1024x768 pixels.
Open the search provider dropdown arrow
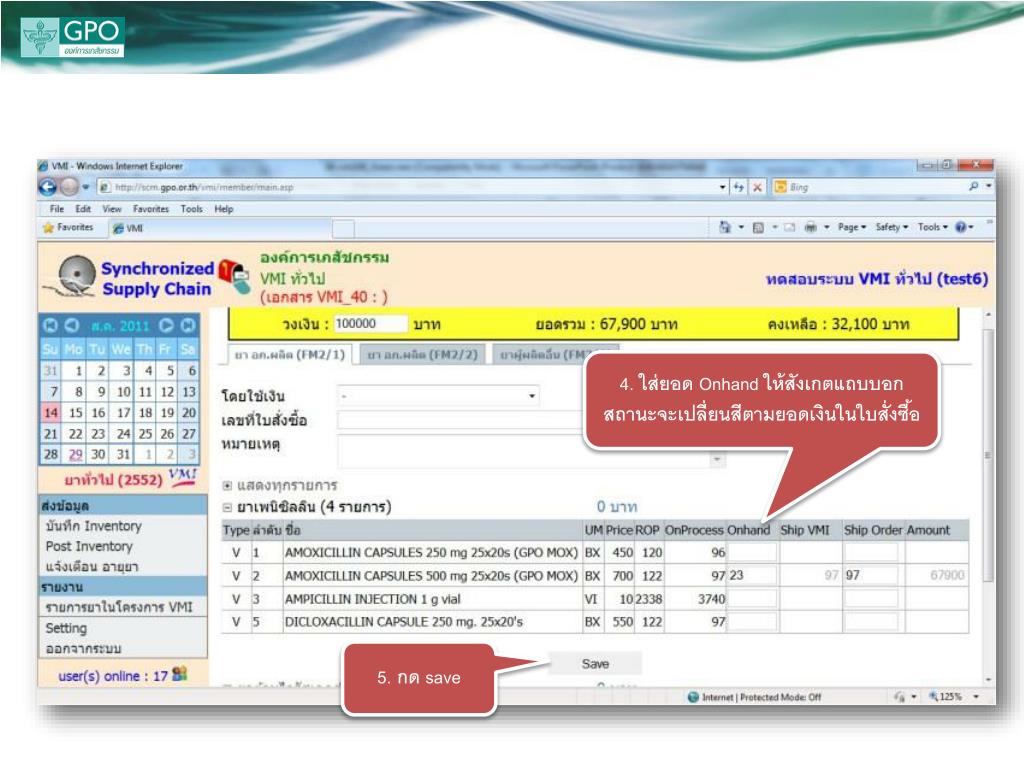[x=989, y=187]
